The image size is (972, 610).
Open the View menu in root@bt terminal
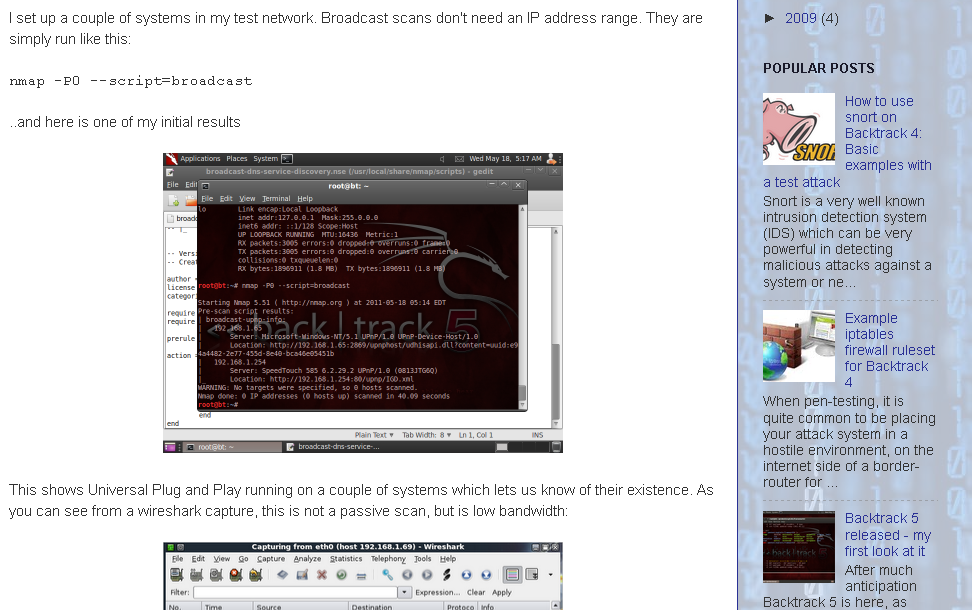tap(247, 198)
